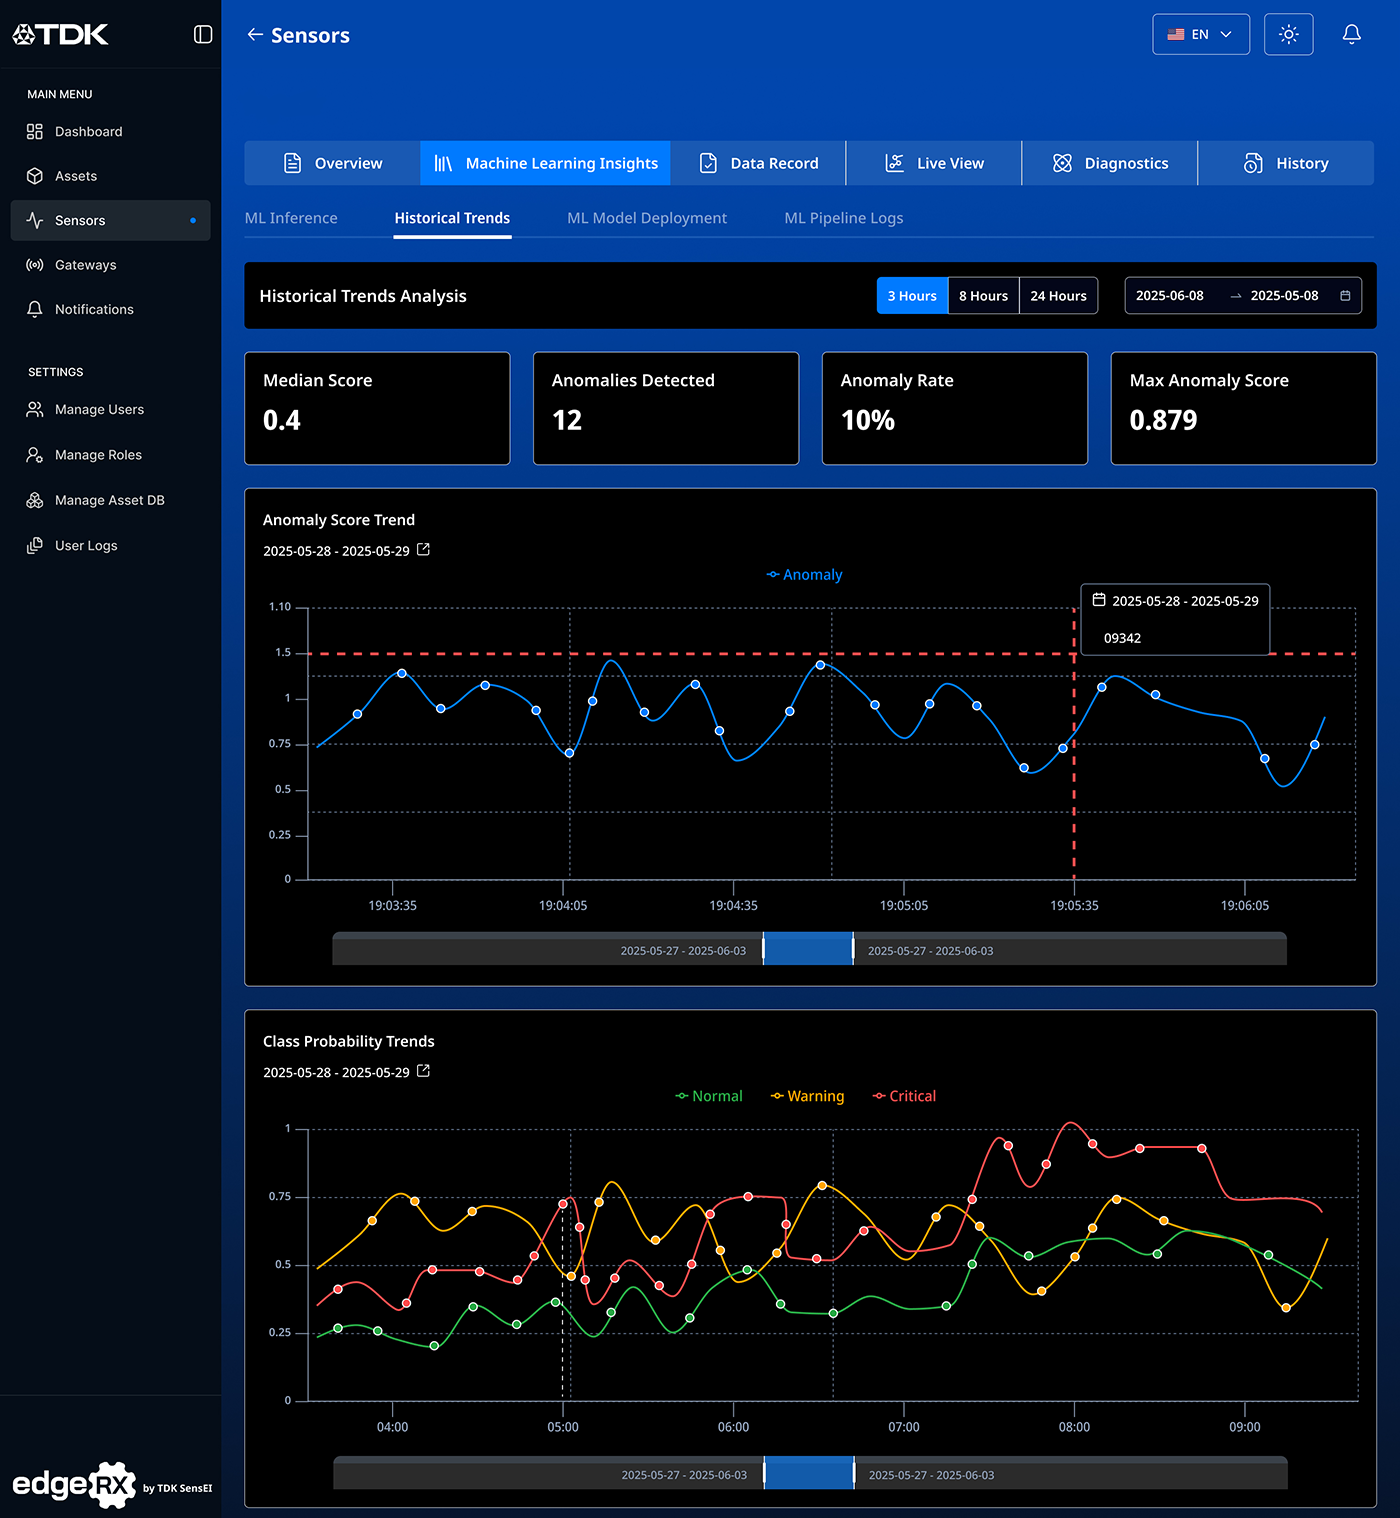
Task: Open Manage Asset DB in settings
Action: click(109, 500)
